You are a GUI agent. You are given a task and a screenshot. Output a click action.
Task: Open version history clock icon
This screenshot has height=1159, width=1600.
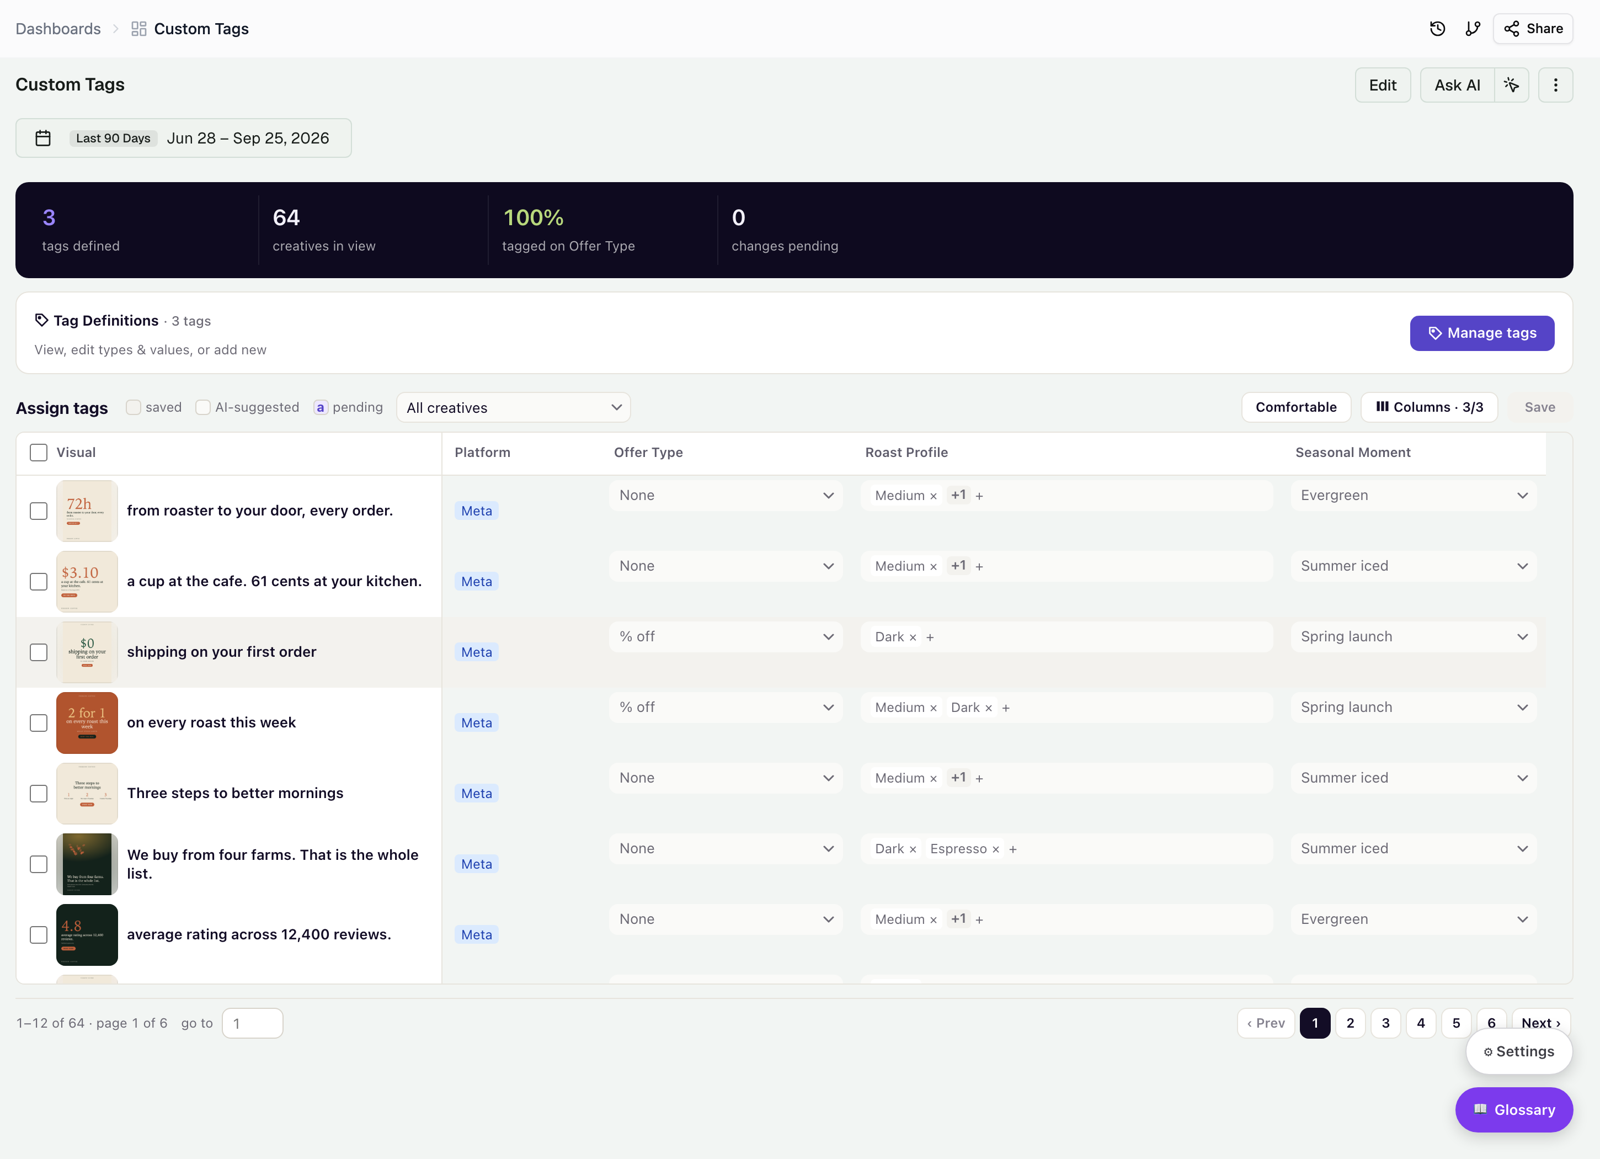[x=1437, y=29]
